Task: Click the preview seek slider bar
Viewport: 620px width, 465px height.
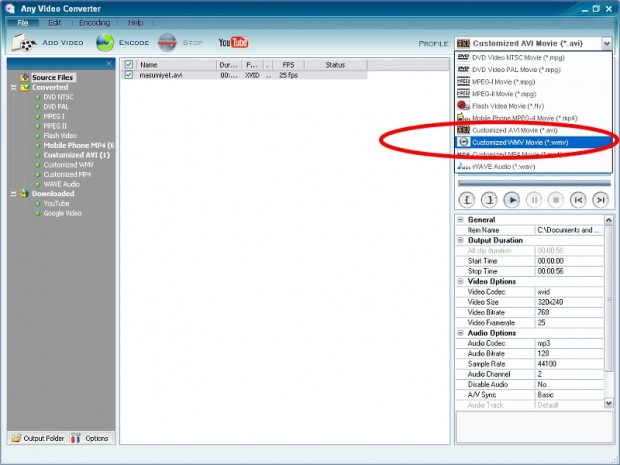Action: click(534, 183)
